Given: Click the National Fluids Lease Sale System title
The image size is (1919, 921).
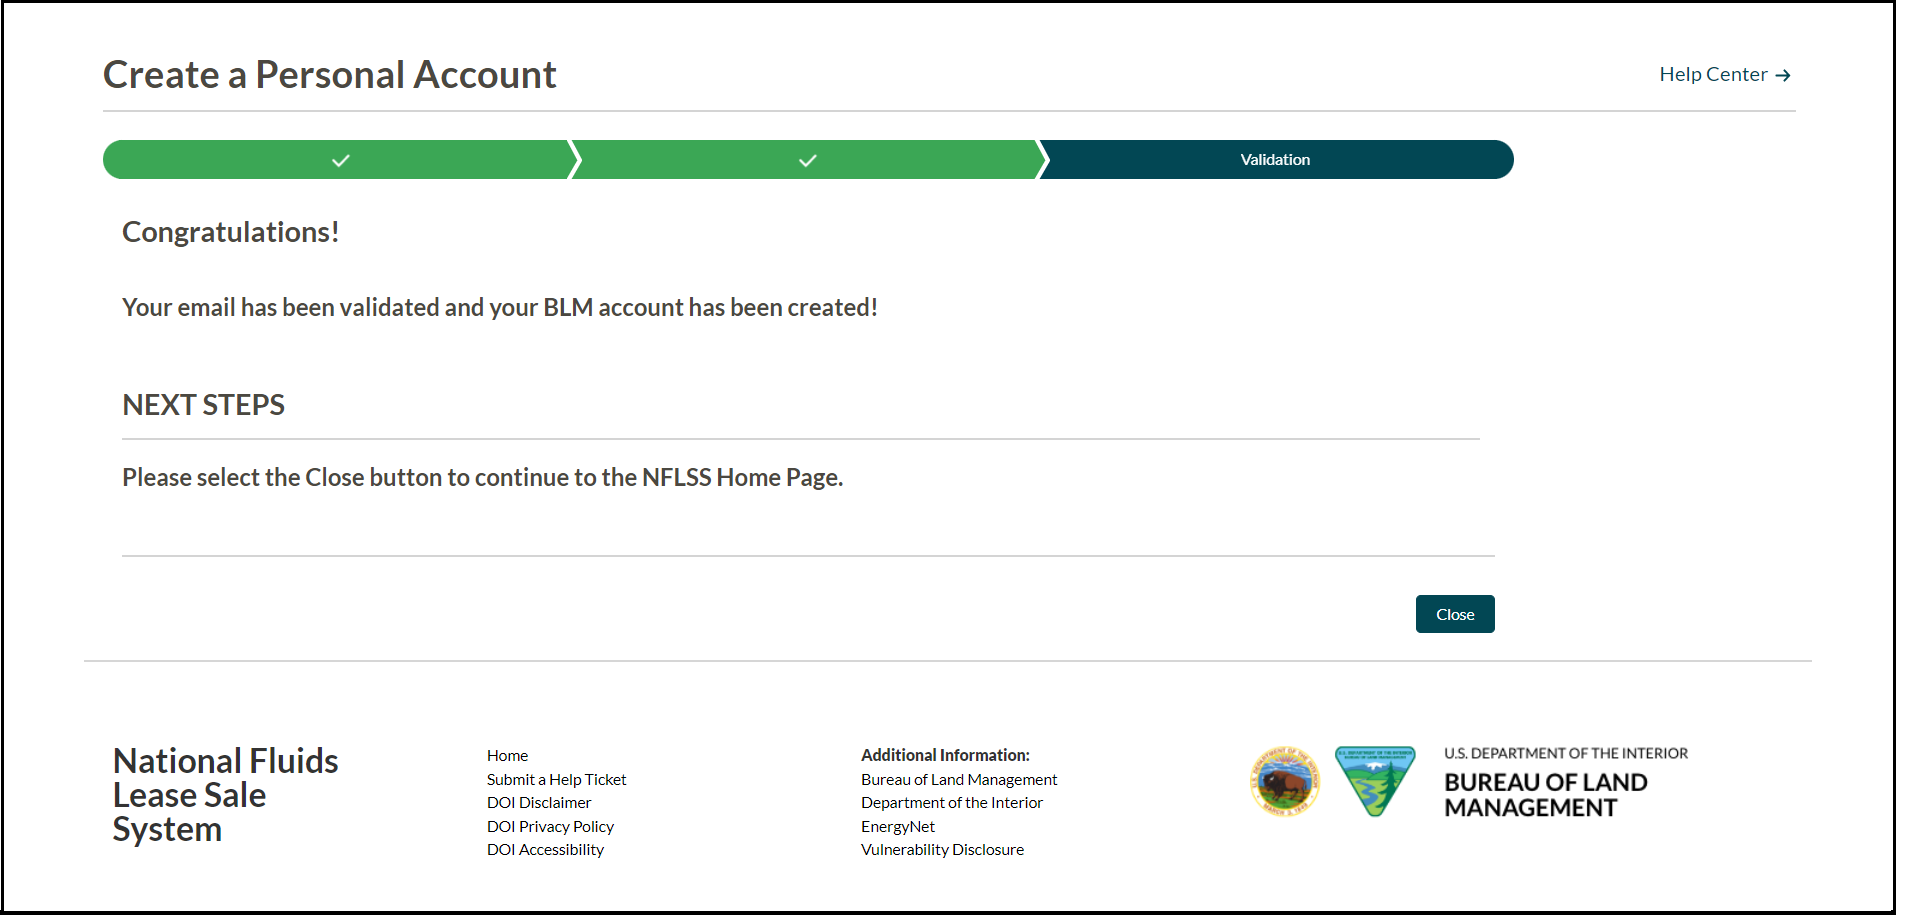Looking at the screenshot, I should (x=224, y=794).
